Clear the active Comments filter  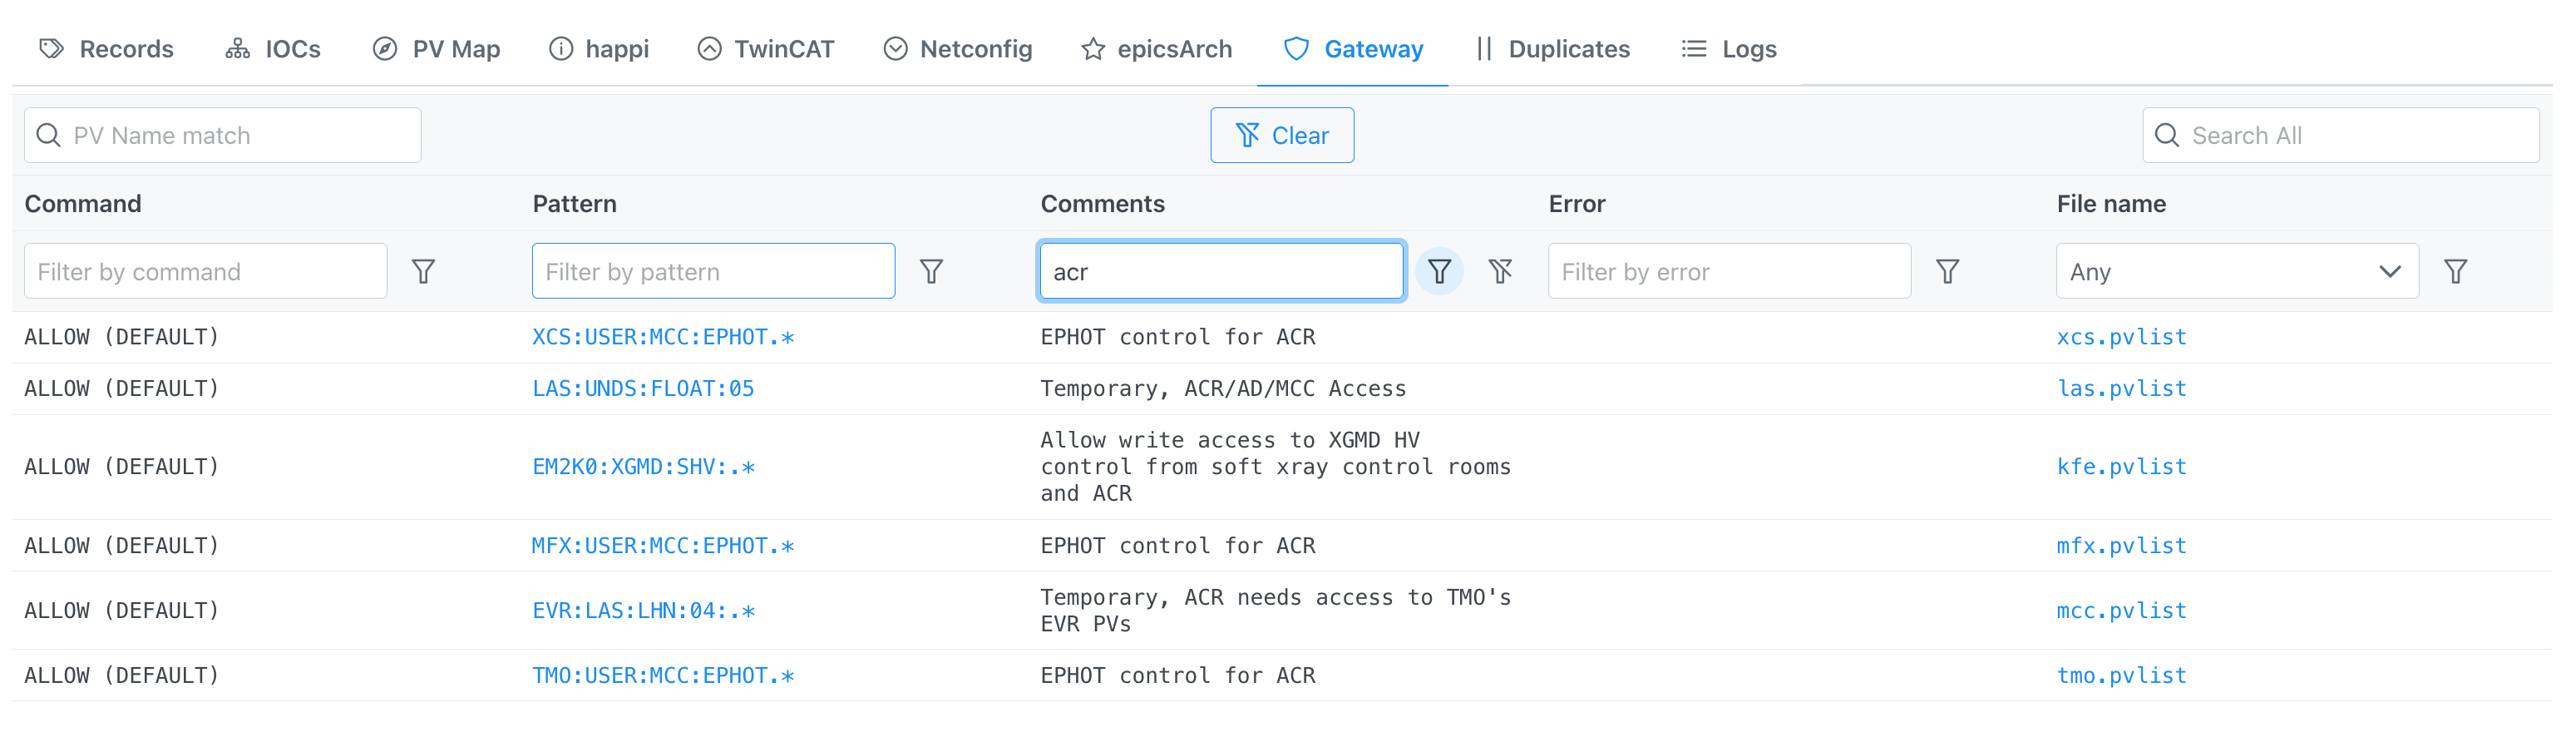pos(1501,270)
